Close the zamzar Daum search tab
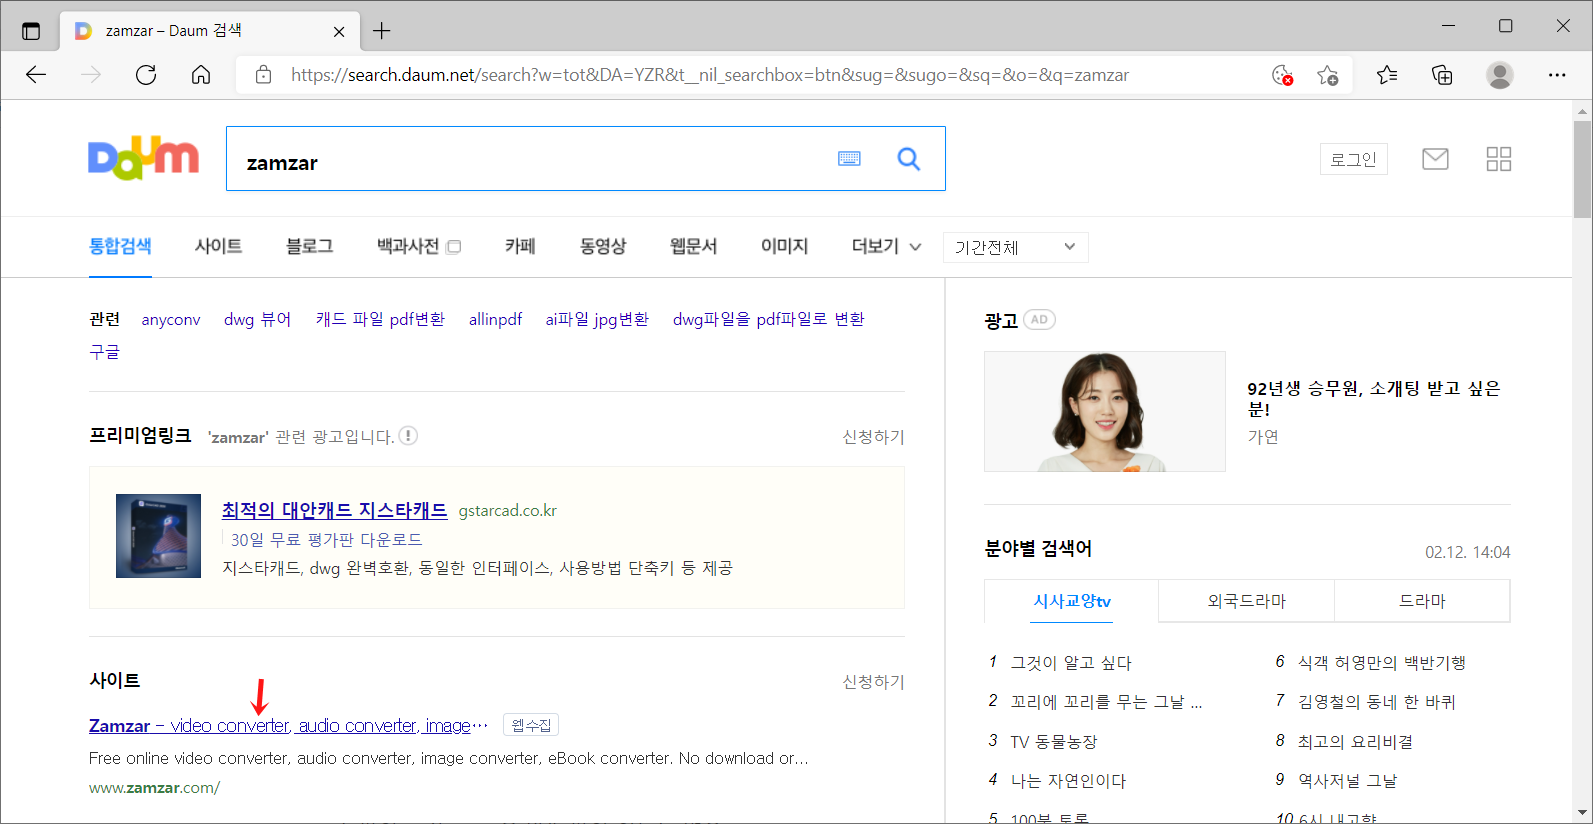Image resolution: width=1593 pixels, height=824 pixels. 339,32
